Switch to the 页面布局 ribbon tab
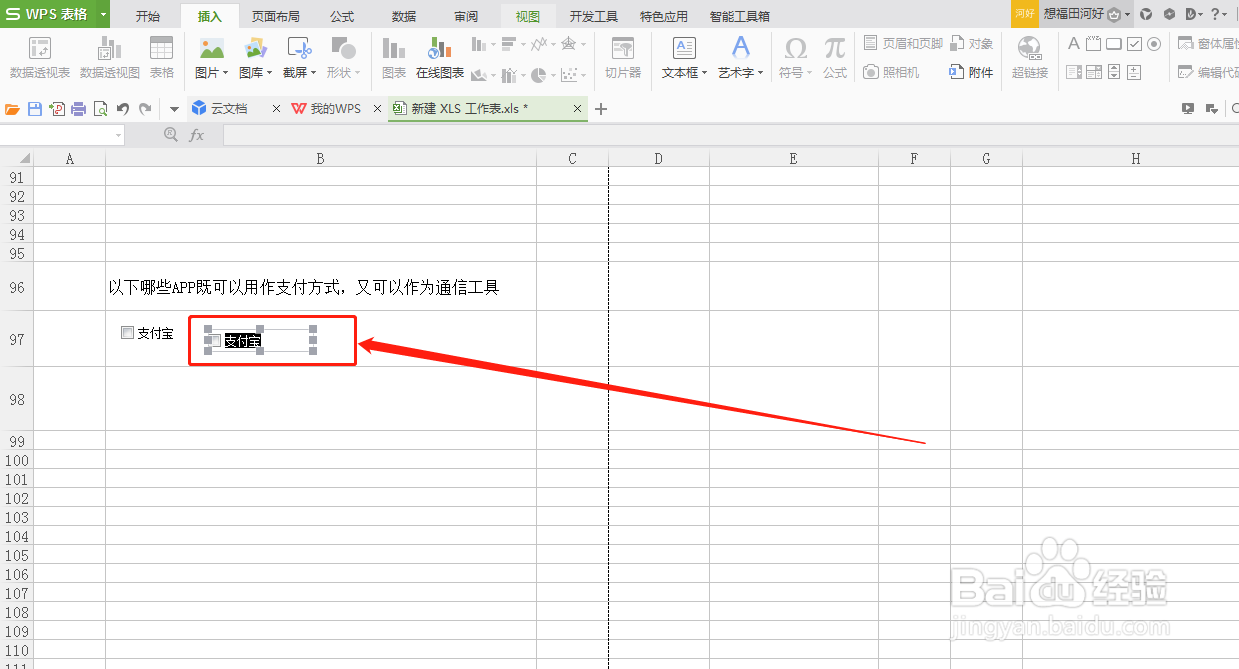Image resolution: width=1239 pixels, height=669 pixels. [x=275, y=16]
